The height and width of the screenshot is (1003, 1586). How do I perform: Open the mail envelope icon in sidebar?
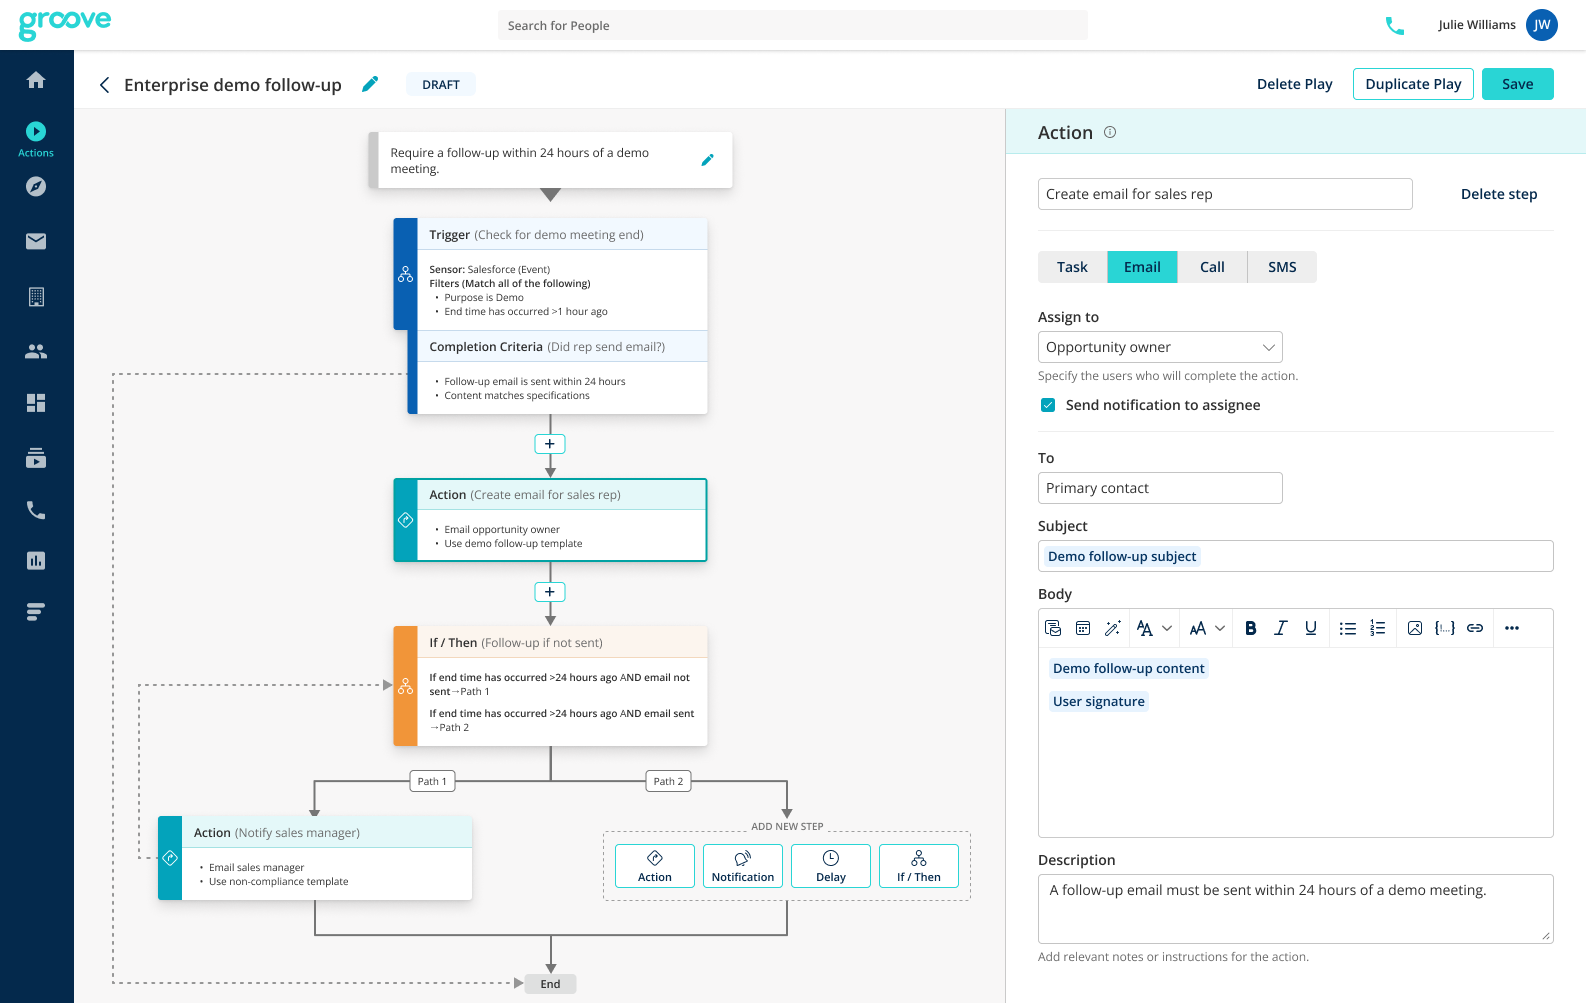click(36, 241)
